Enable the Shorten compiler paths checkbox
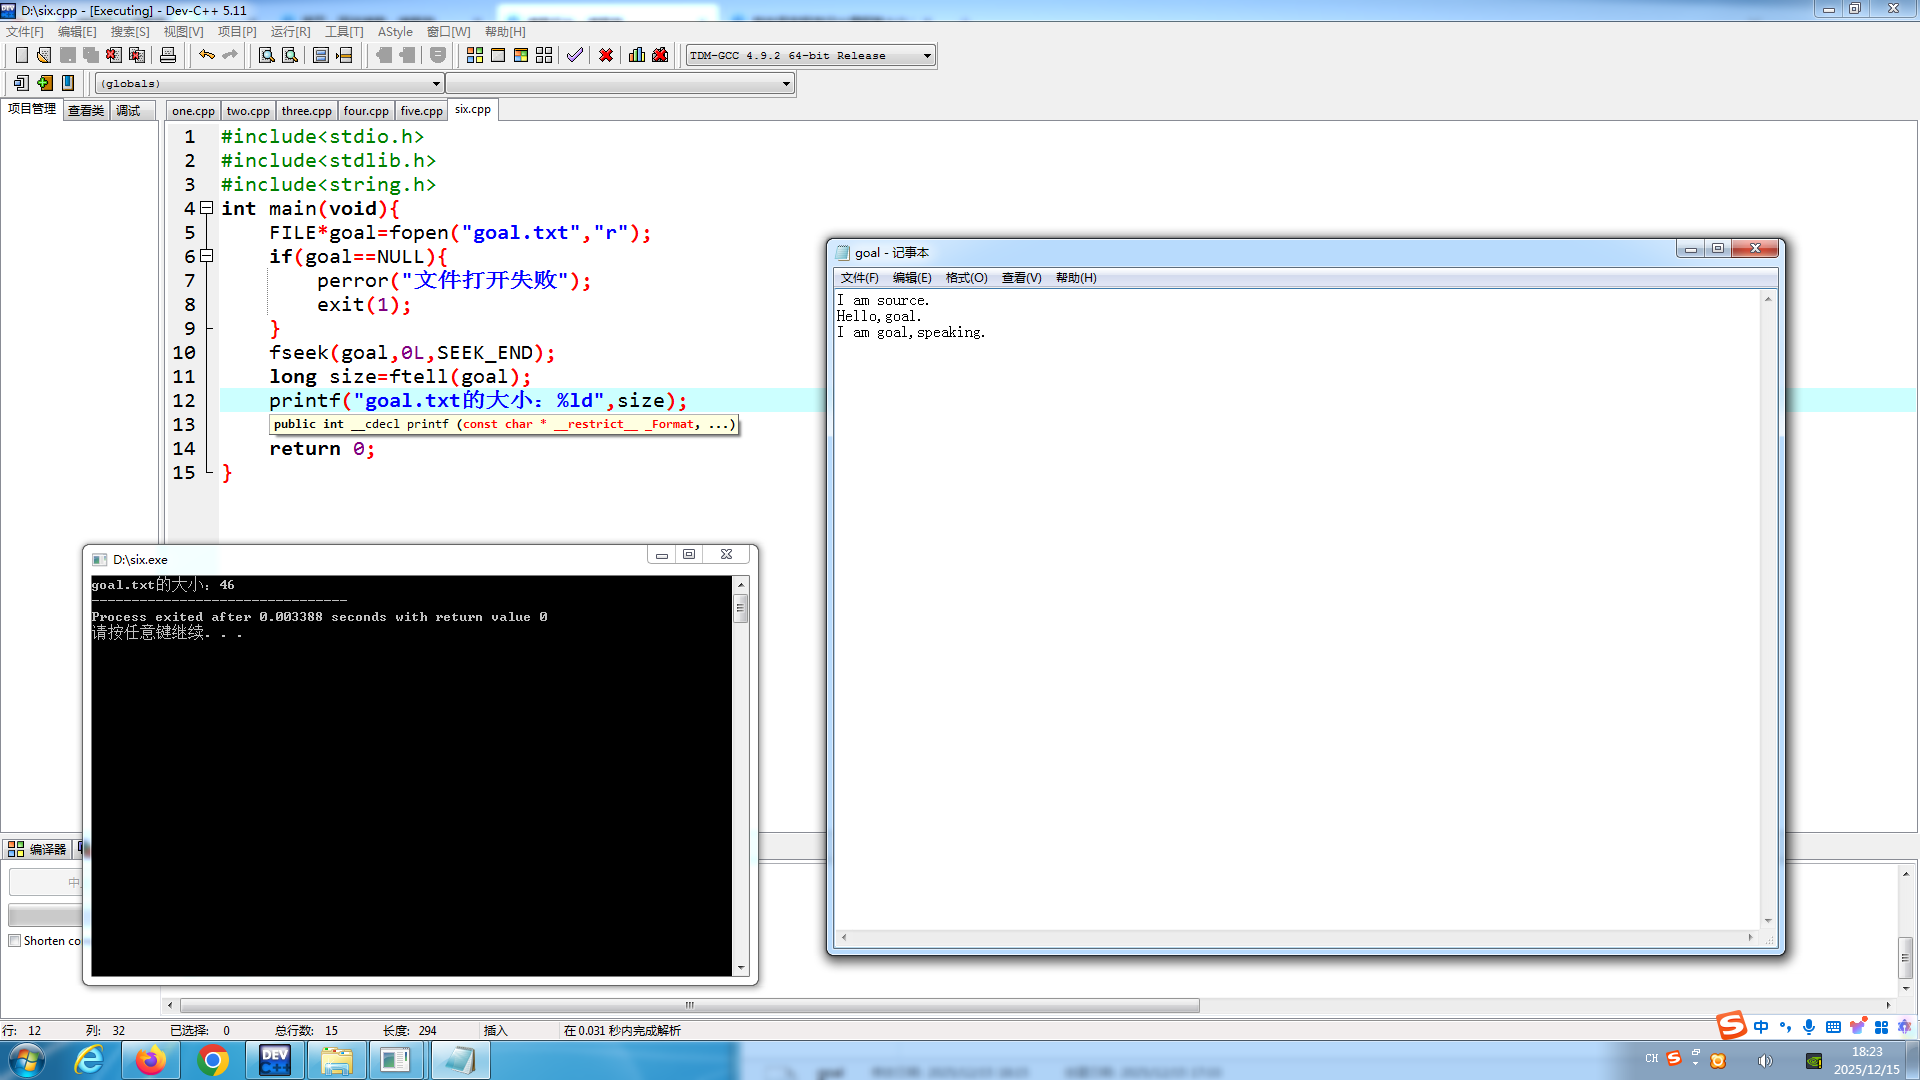Viewport: 1920px width, 1080px height. (x=15, y=941)
